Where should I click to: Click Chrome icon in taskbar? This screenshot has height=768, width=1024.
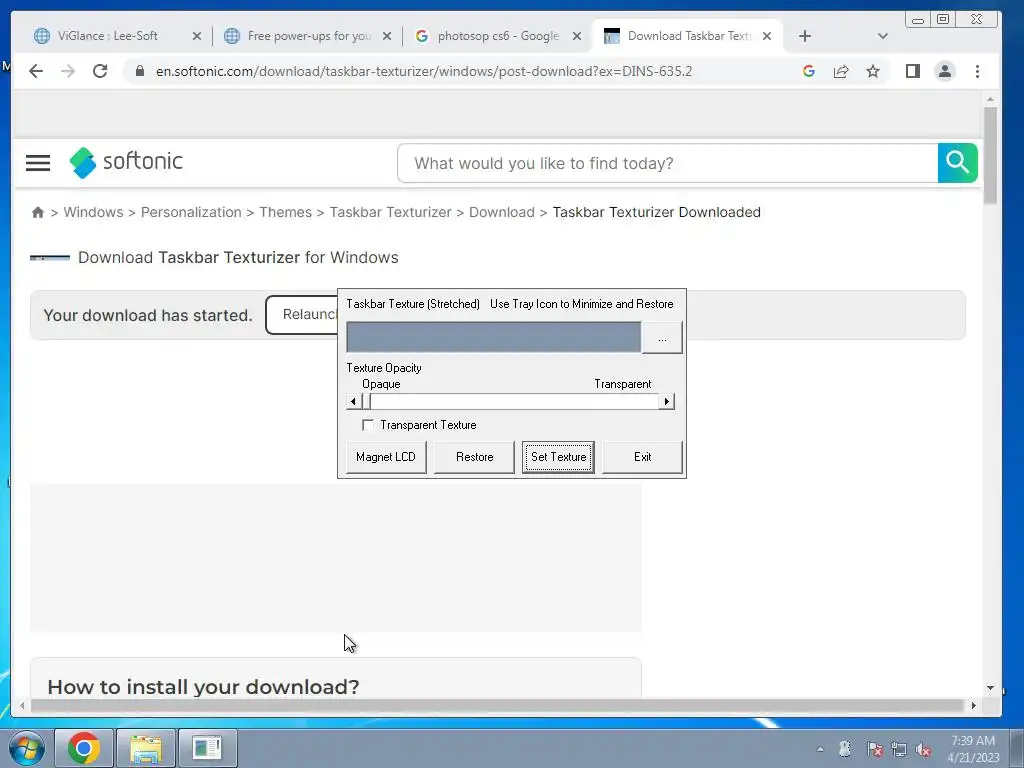click(x=84, y=748)
